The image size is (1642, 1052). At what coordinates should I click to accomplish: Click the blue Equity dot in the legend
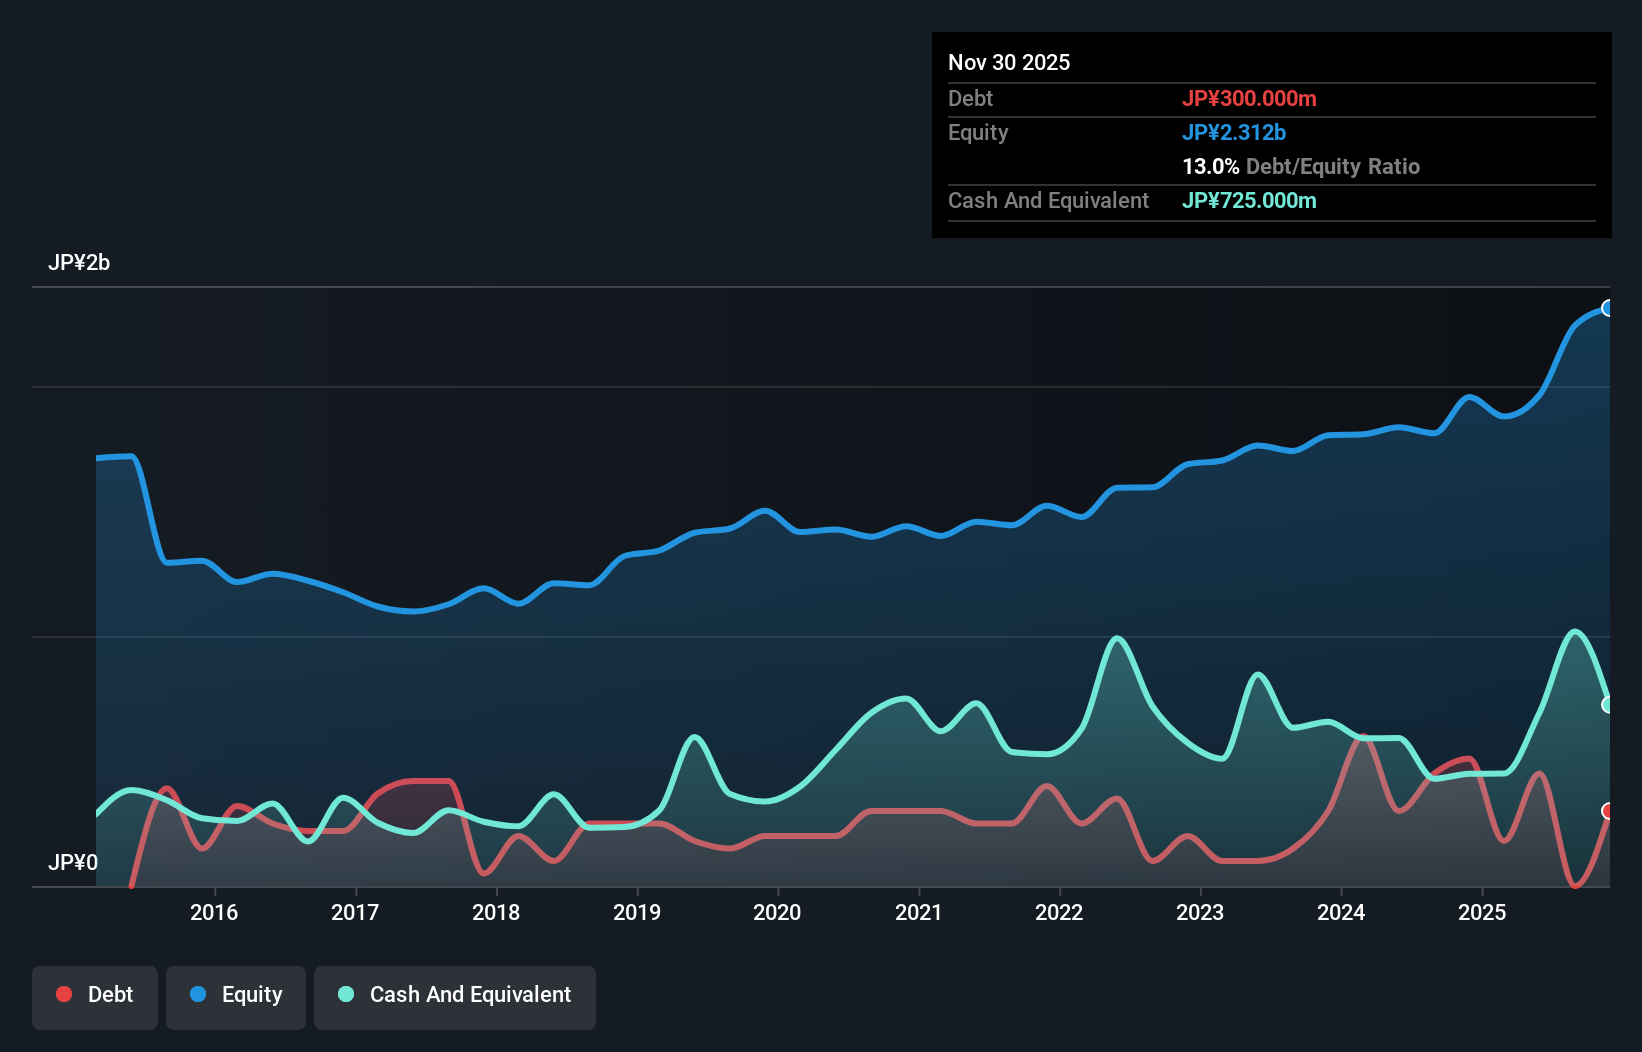198,994
